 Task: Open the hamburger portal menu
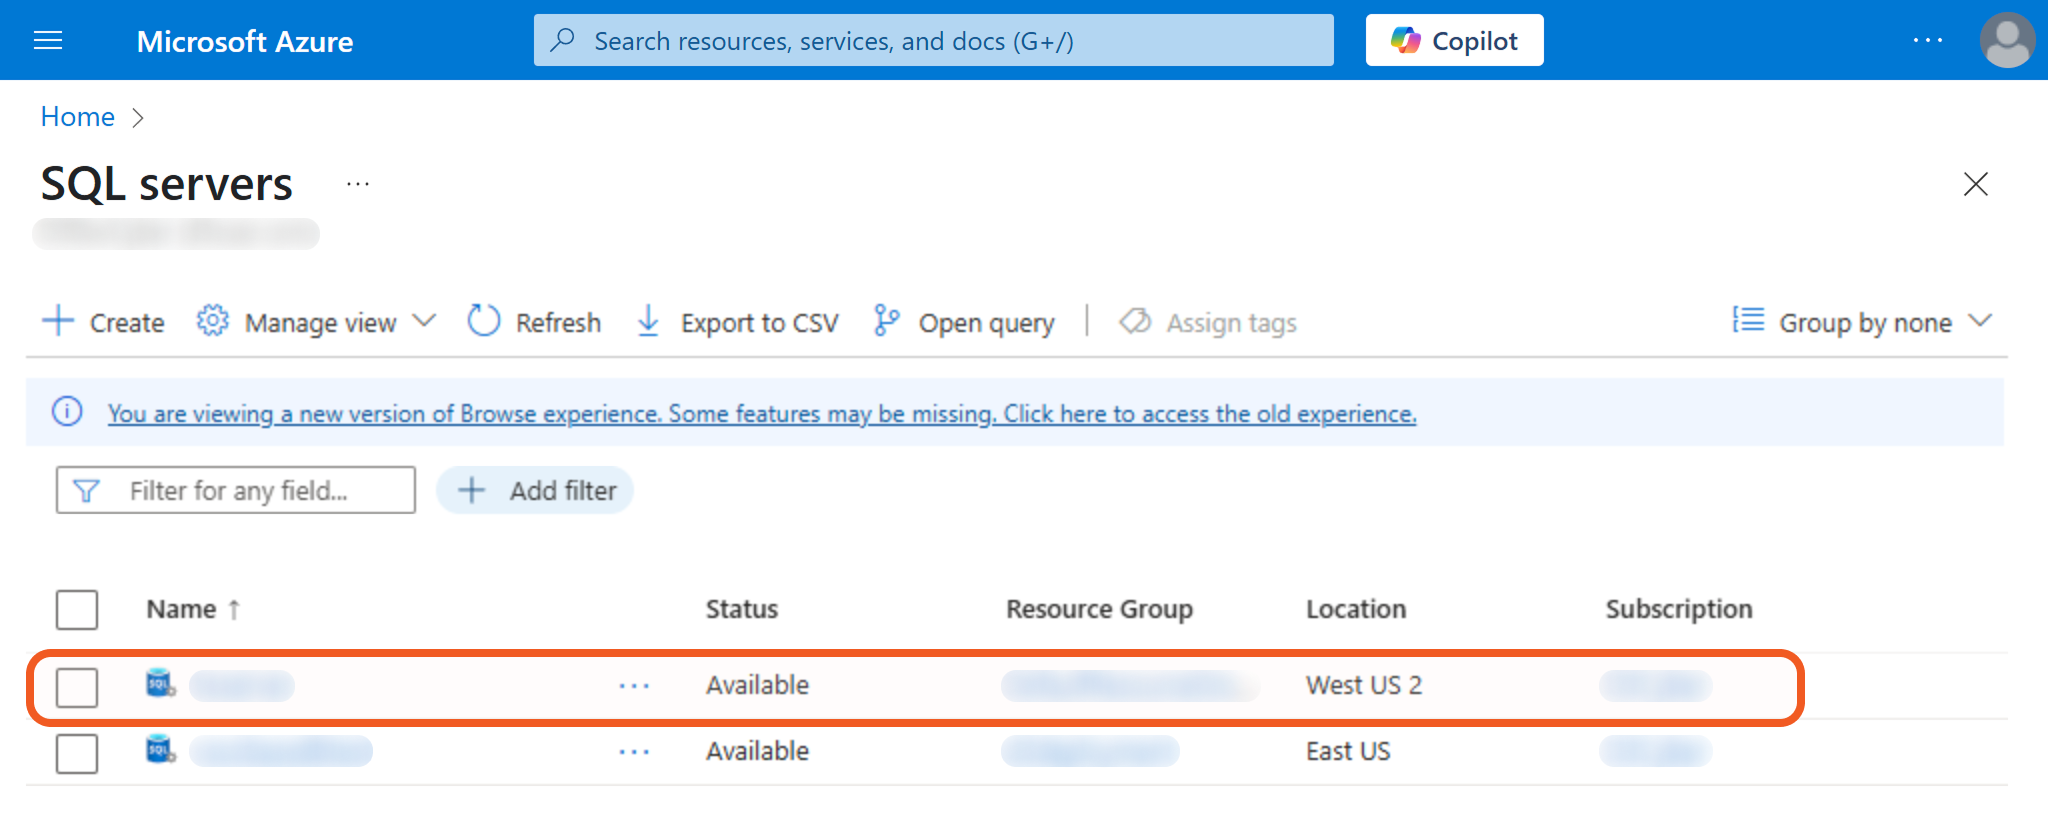coord(48,40)
